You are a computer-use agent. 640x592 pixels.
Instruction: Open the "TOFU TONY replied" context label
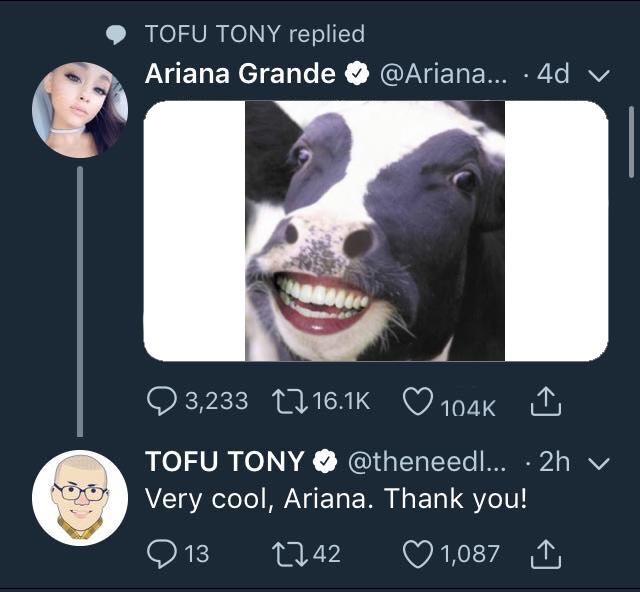pyautogui.click(x=254, y=34)
